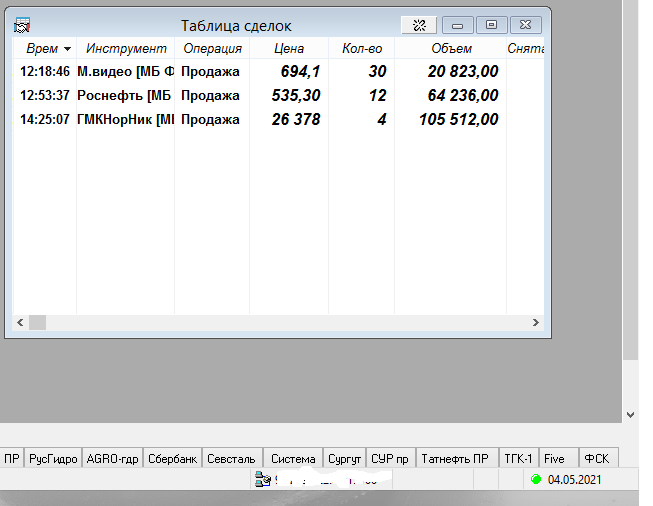Image resolution: width=653 pixels, height=506 pixels.
Task: Switch to the Севсталь tab
Action: [x=231, y=459]
